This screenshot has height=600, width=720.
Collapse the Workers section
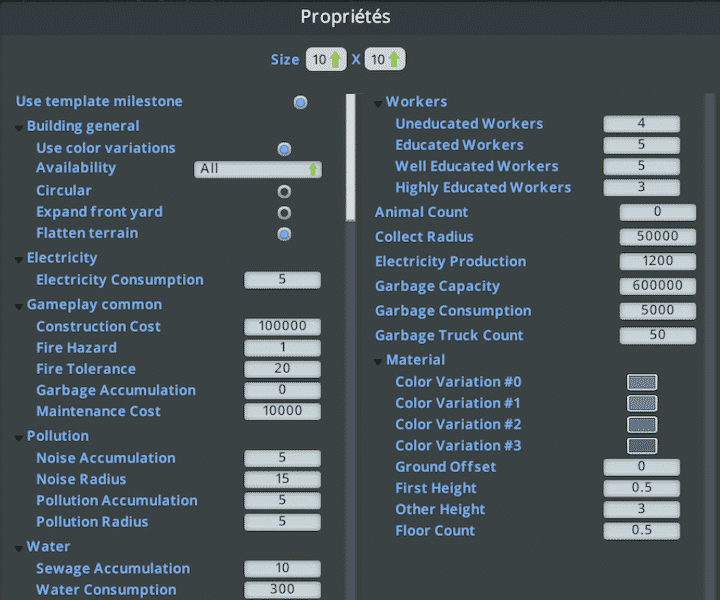click(x=378, y=102)
